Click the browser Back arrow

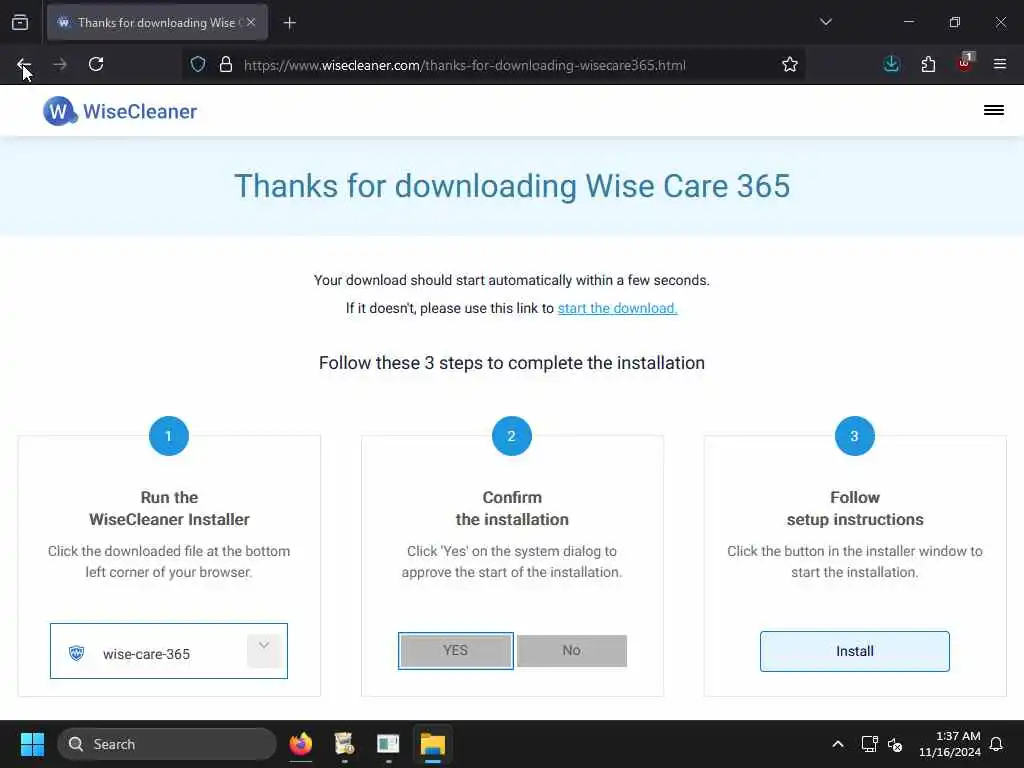[24, 65]
